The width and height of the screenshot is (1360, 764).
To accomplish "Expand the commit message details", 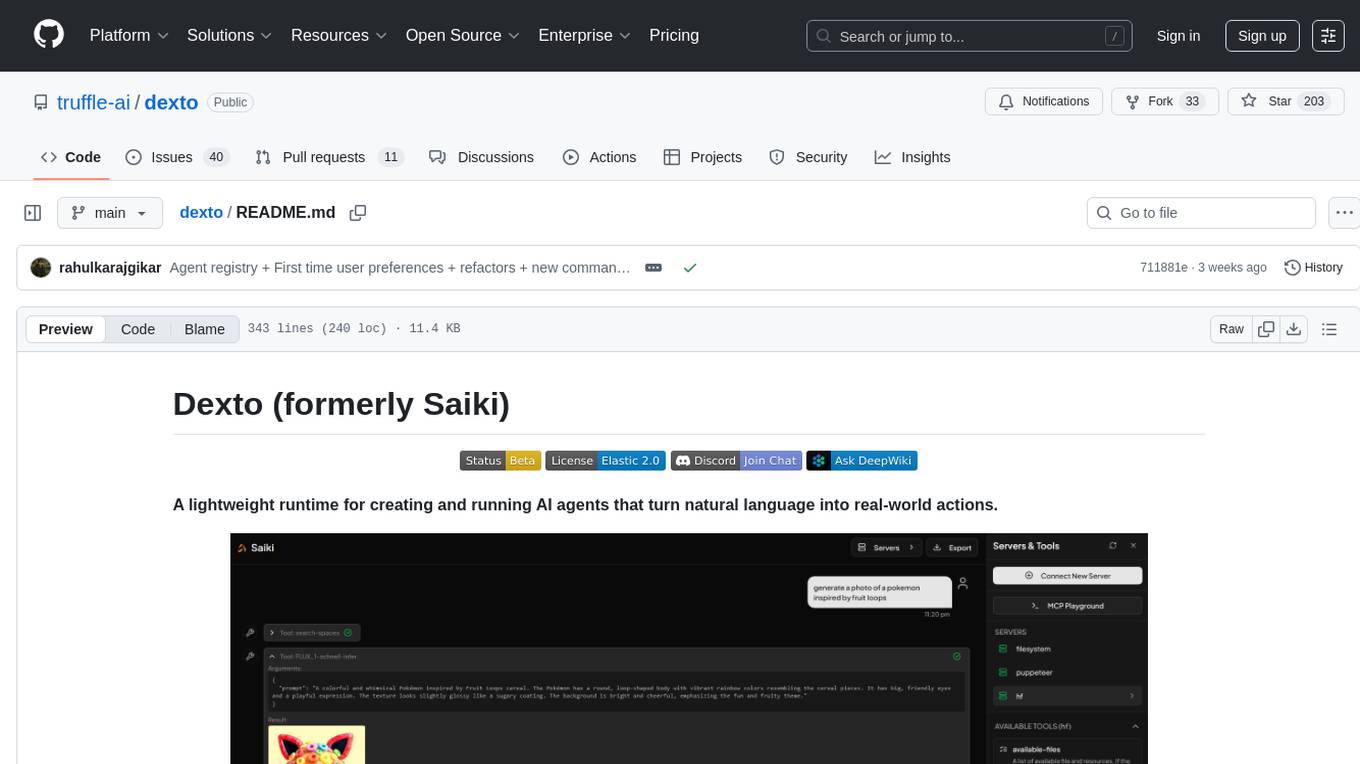I will tap(653, 268).
